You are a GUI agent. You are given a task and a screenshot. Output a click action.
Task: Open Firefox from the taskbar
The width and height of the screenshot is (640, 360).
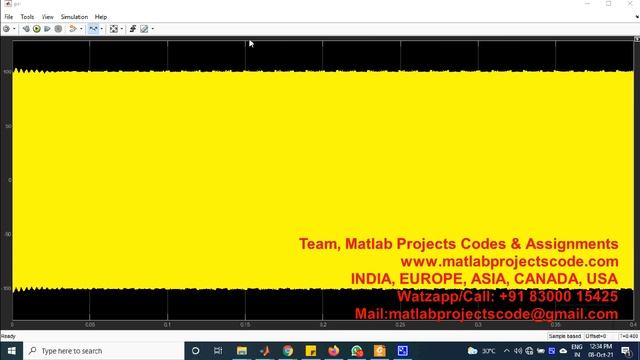(333, 351)
